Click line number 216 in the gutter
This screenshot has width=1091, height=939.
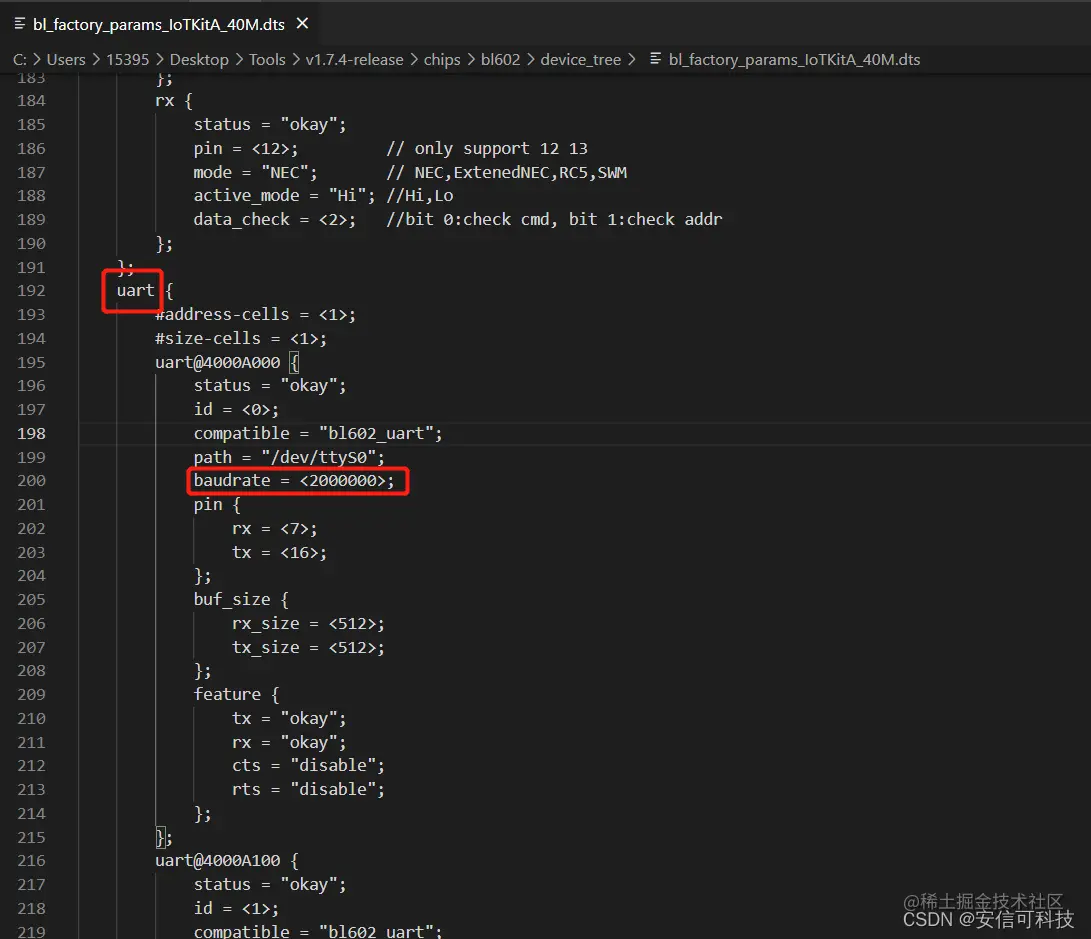point(31,861)
